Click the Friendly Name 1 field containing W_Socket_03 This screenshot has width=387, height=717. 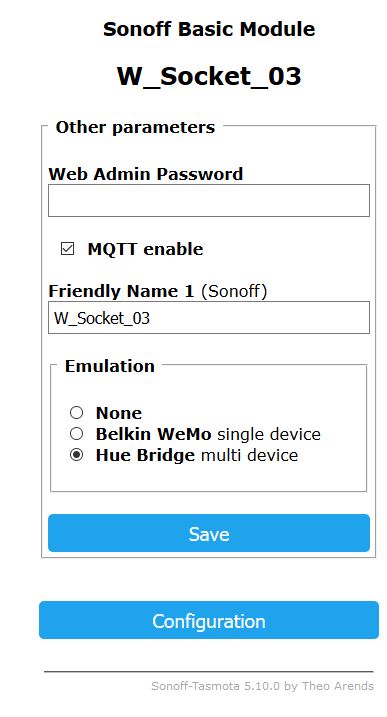pos(209,317)
